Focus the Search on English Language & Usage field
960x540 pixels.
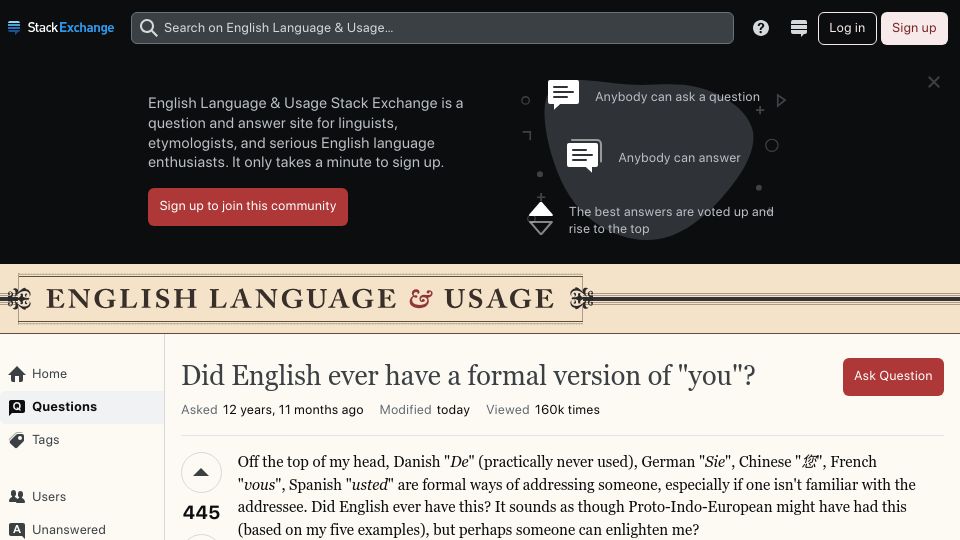point(432,28)
